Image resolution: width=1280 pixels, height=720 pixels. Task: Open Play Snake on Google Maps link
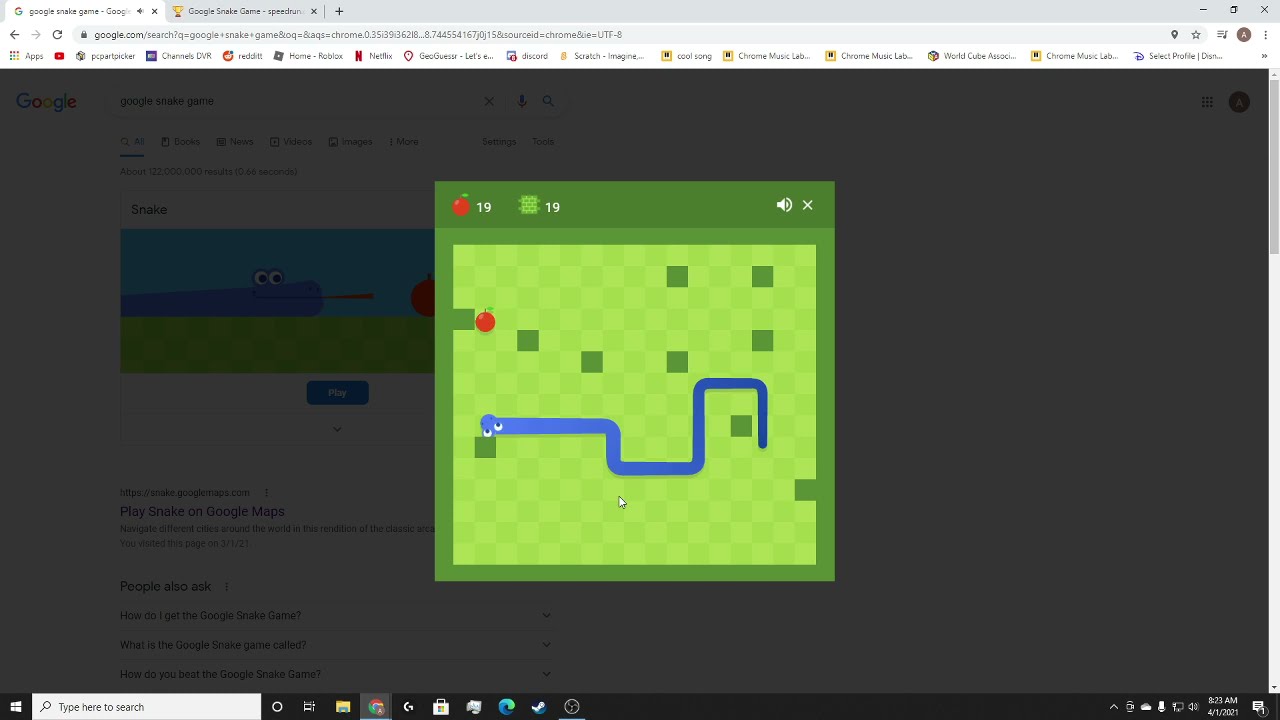(x=202, y=511)
